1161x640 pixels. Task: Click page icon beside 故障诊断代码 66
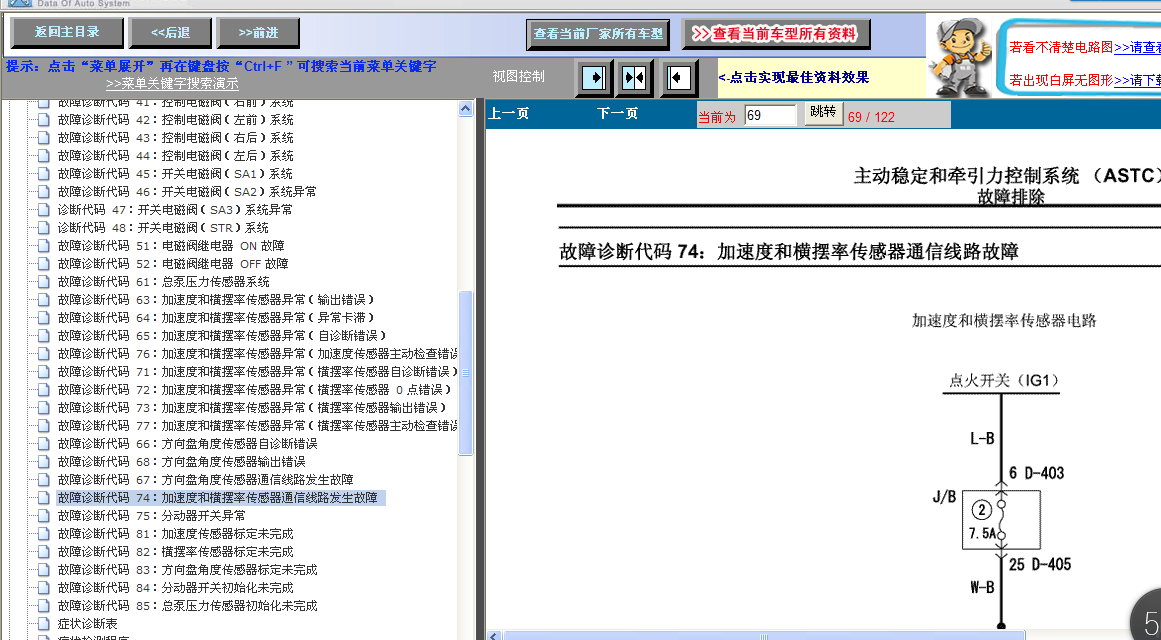coord(44,444)
